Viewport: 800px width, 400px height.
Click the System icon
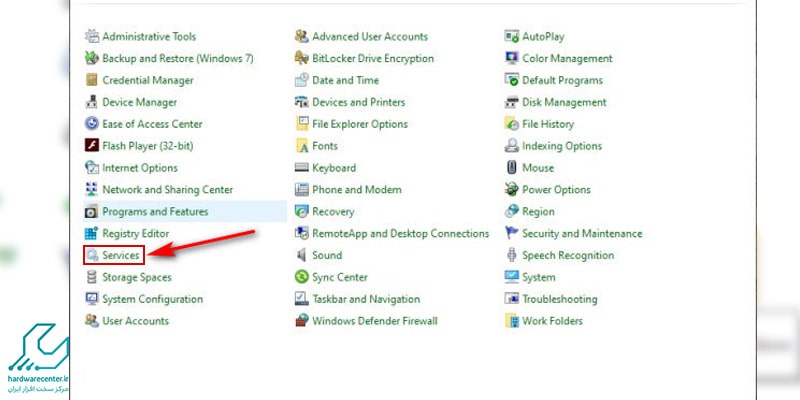point(512,277)
